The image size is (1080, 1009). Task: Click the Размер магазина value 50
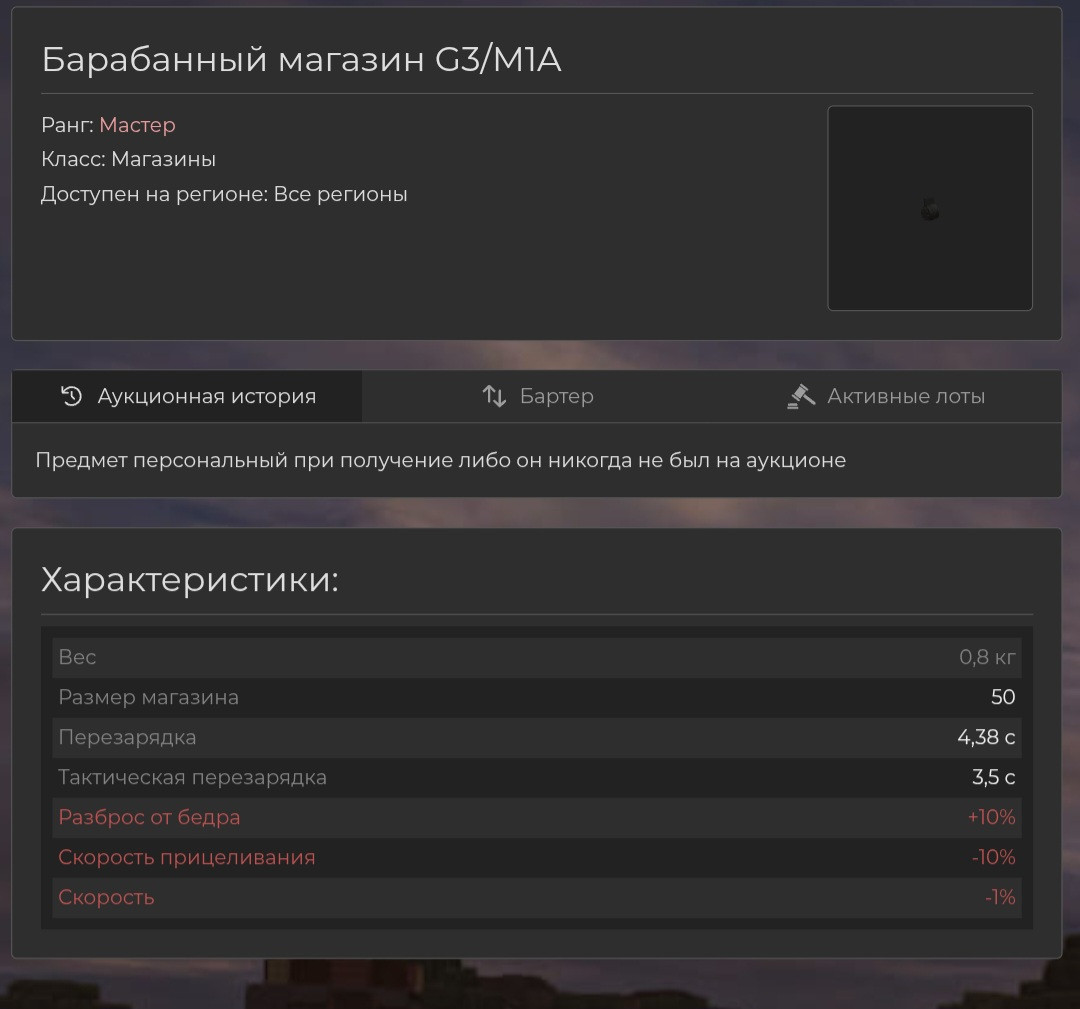[1002, 697]
